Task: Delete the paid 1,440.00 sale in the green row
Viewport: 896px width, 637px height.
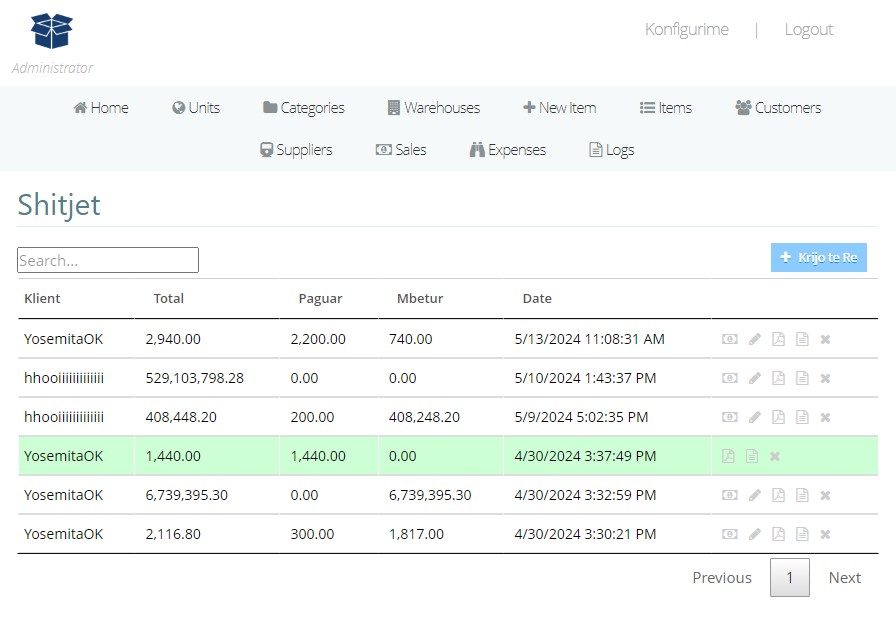Action: 775,456
